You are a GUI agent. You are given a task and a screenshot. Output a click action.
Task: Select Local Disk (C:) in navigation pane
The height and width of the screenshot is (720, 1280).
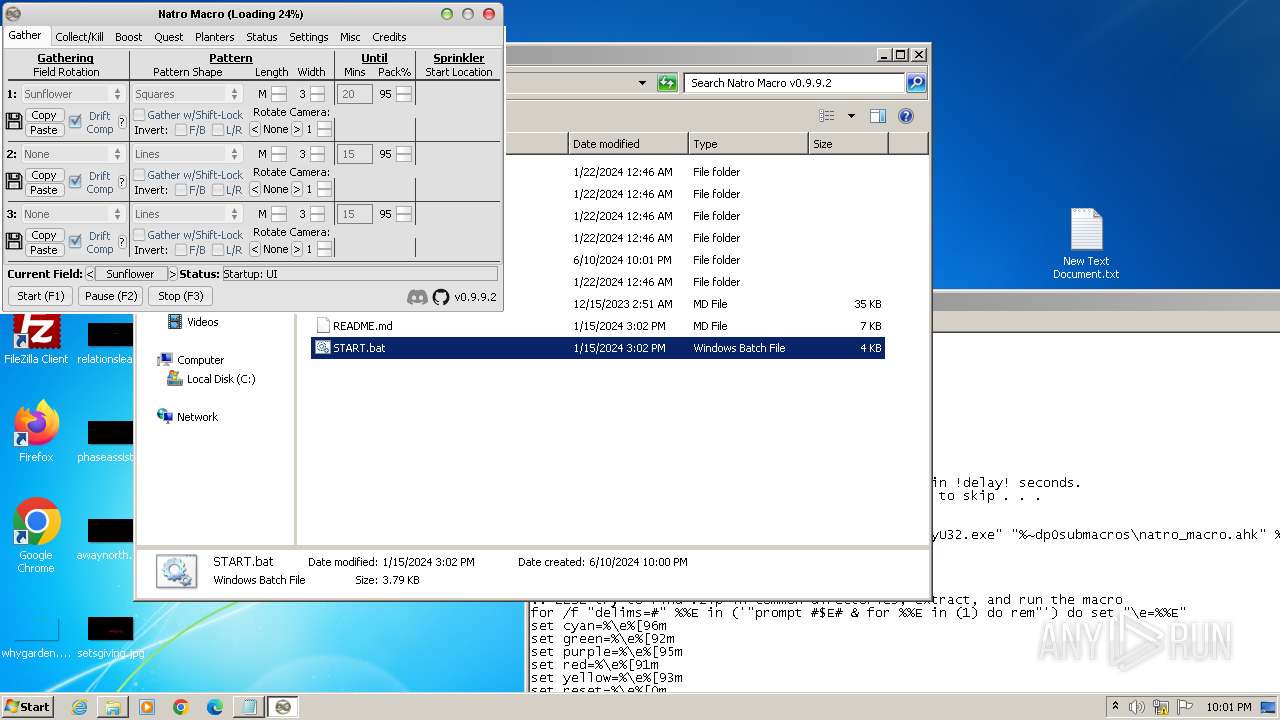pyautogui.click(x=211, y=379)
